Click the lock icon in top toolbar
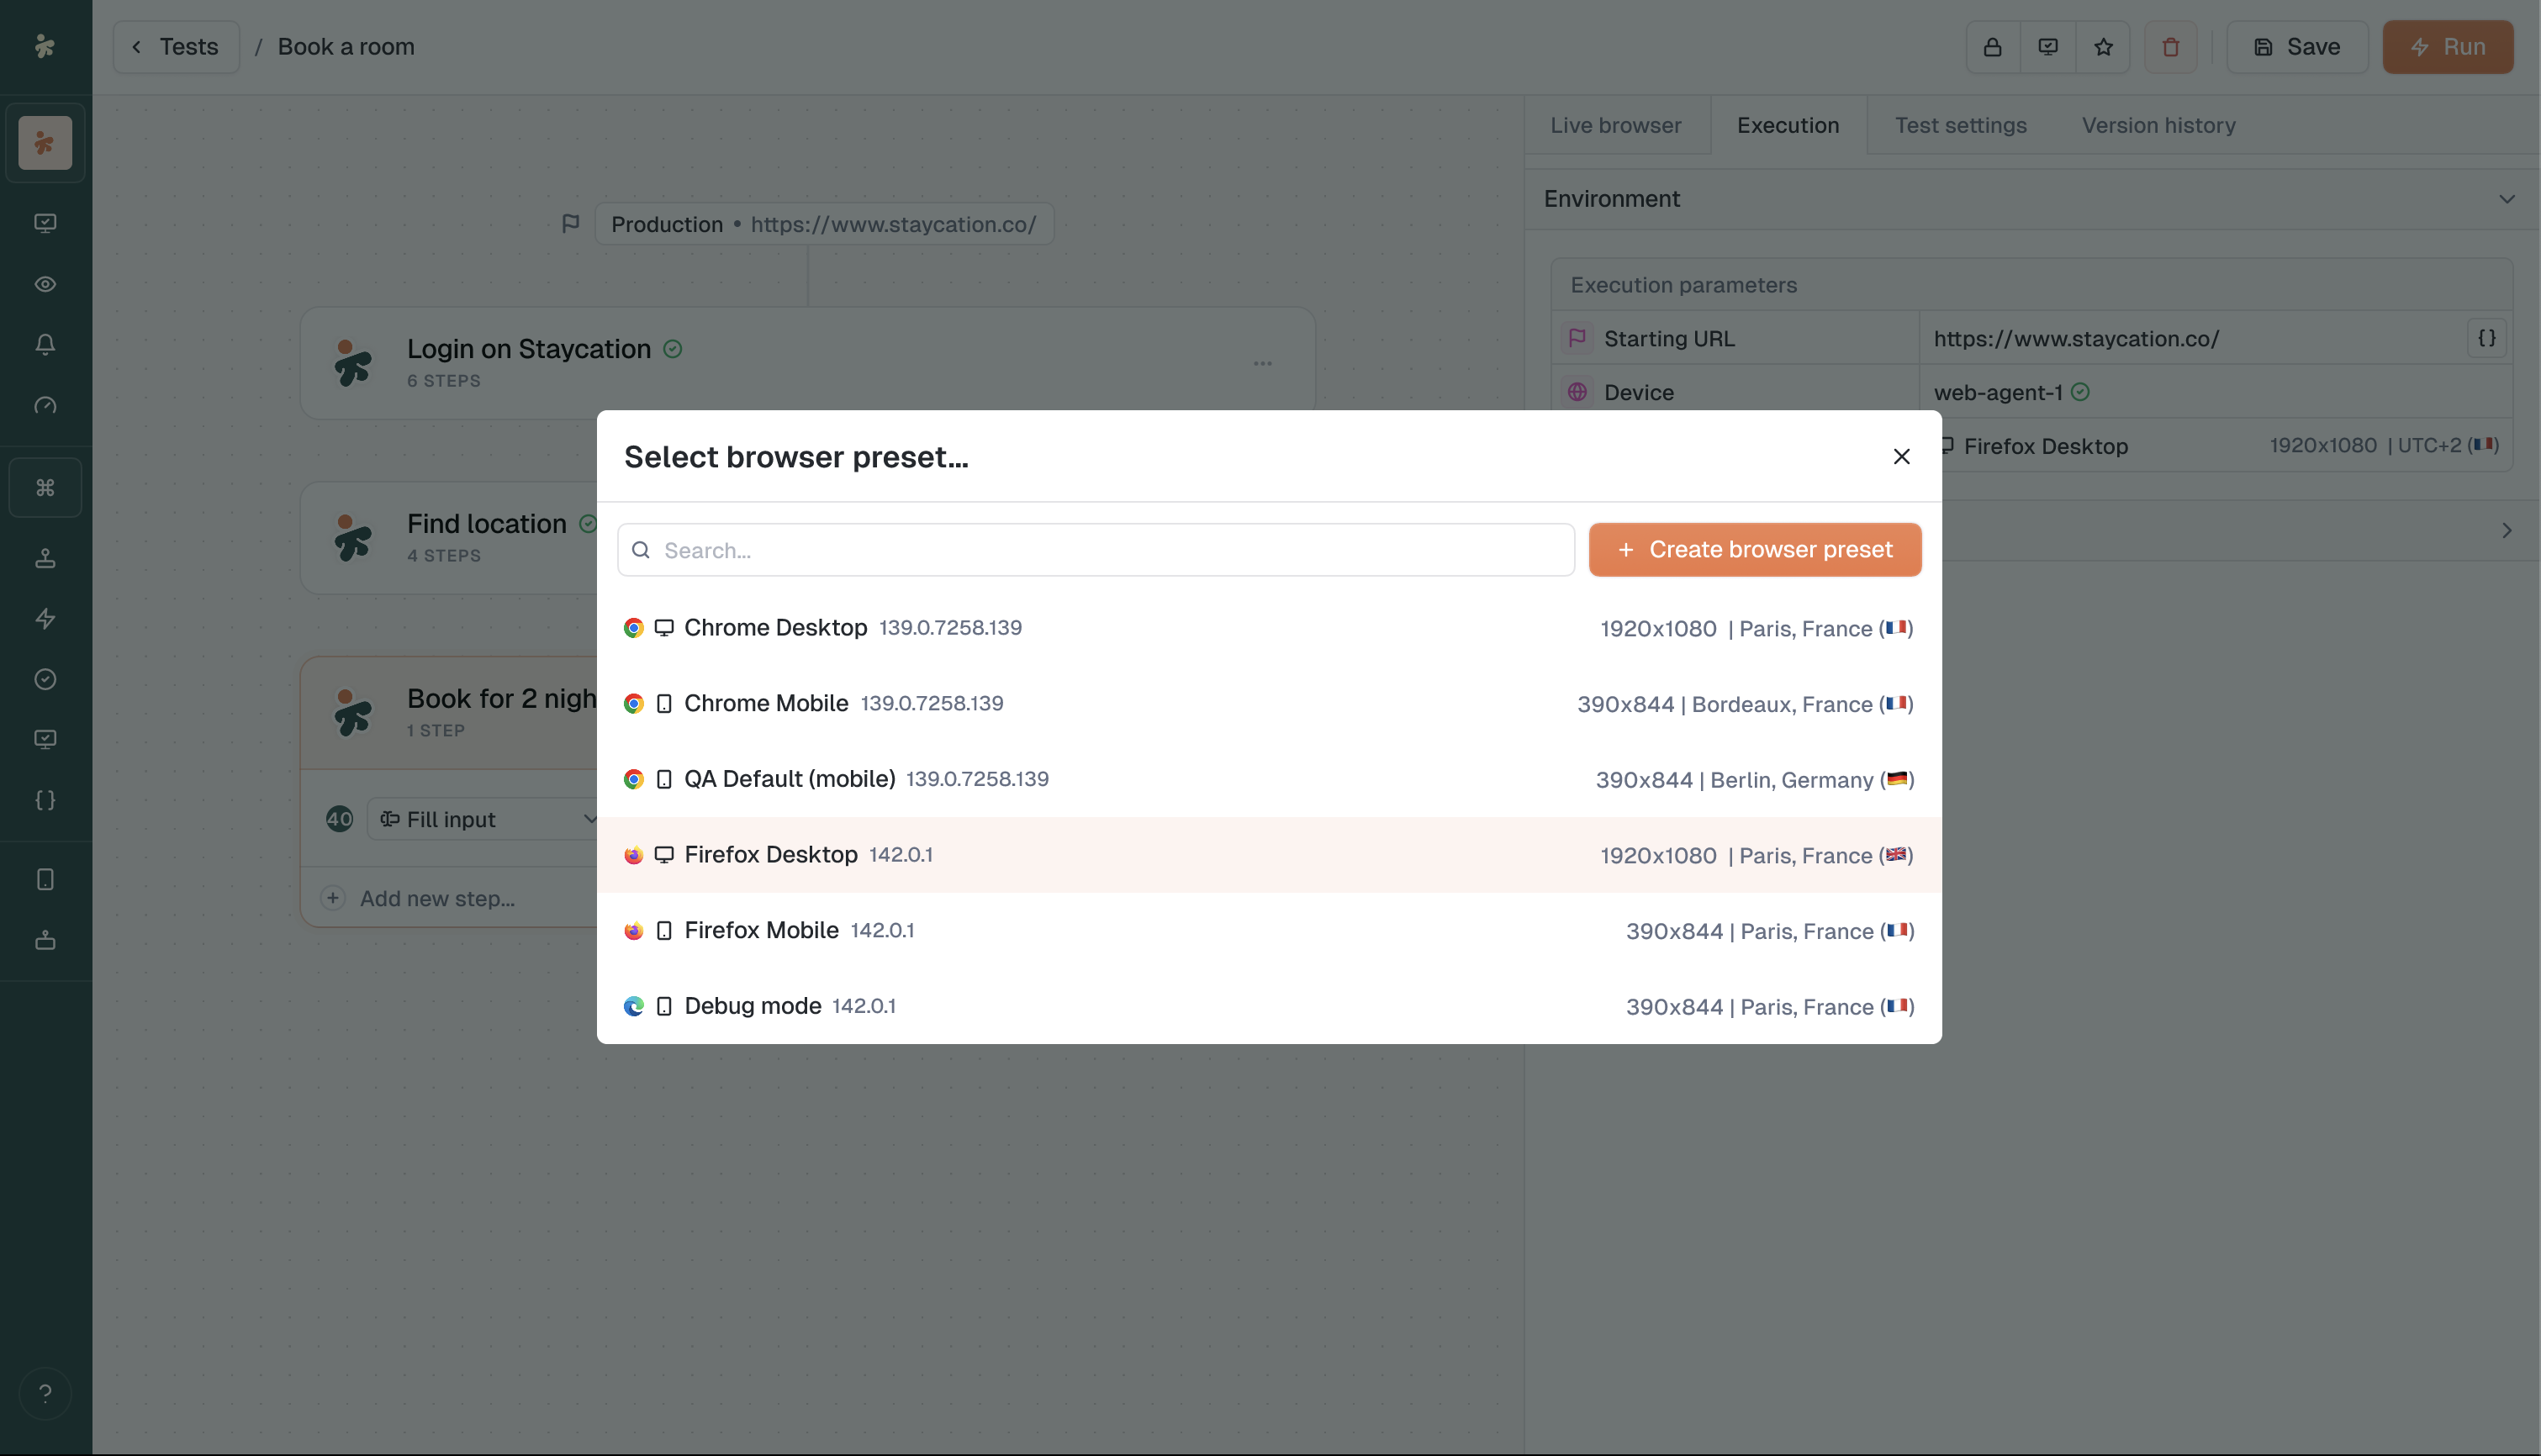 pyautogui.click(x=1992, y=47)
